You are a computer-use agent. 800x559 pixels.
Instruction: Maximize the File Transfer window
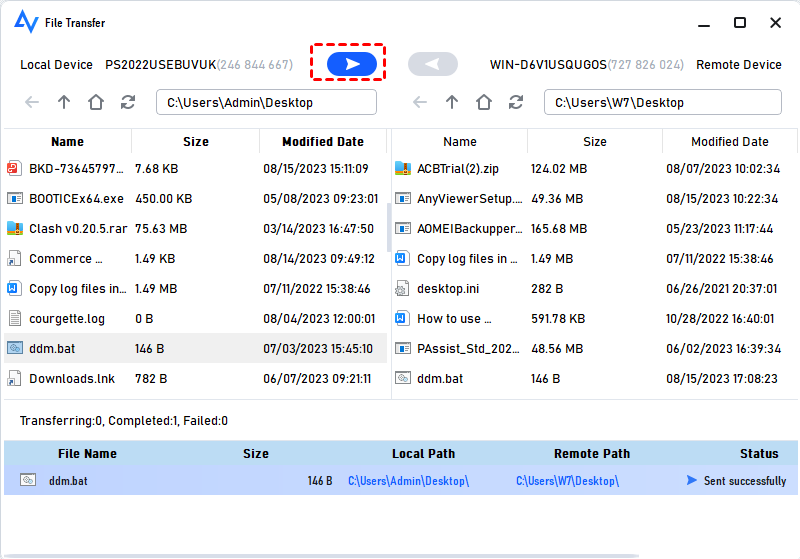(740, 23)
